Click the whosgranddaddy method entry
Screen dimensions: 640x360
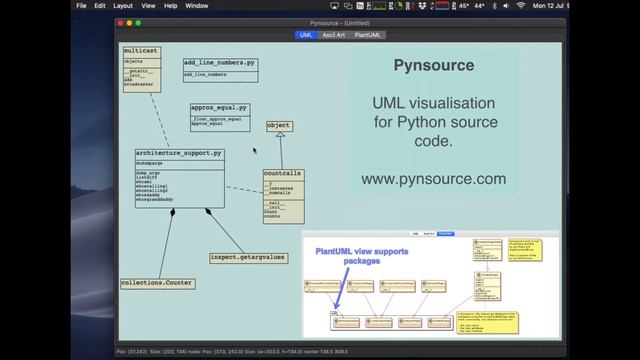pyautogui.click(x=155, y=200)
